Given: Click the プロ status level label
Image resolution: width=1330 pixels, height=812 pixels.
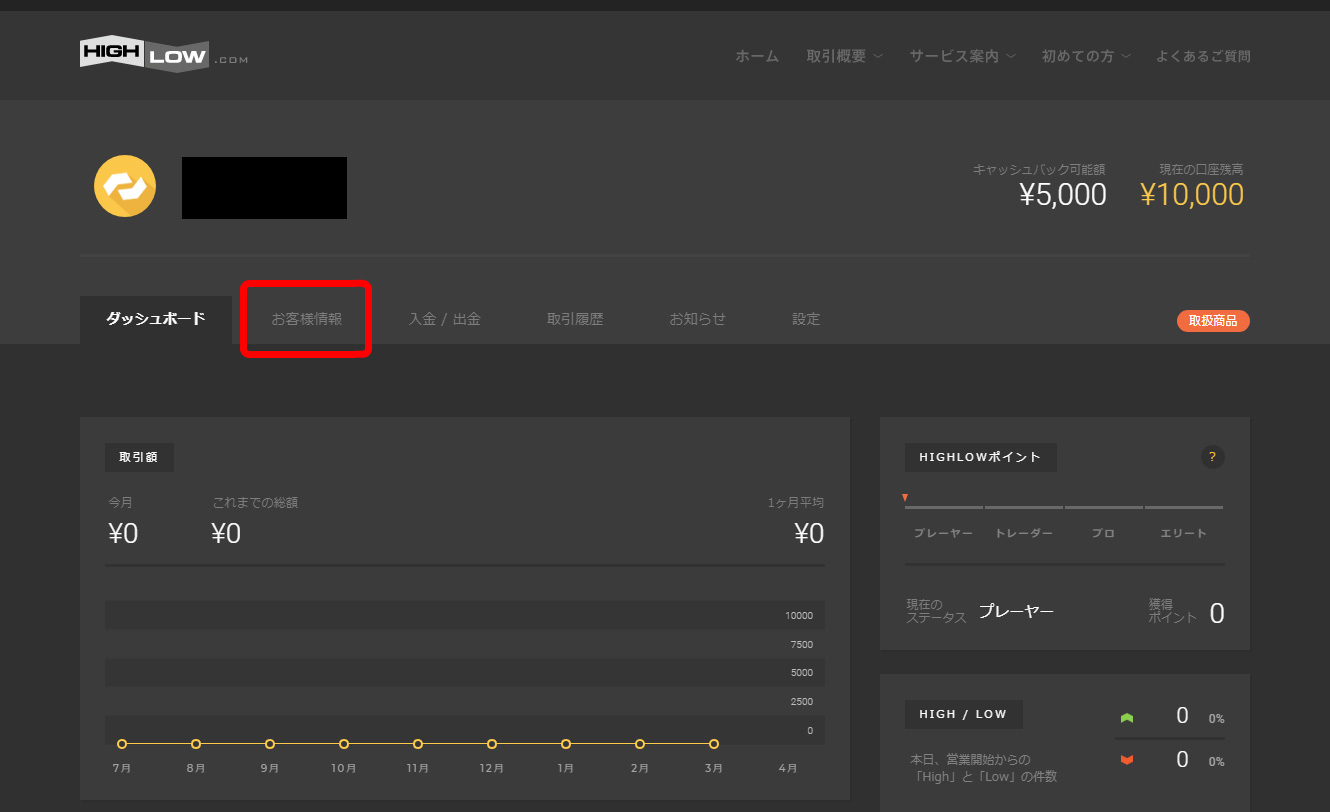Looking at the screenshot, I should [1103, 533].
